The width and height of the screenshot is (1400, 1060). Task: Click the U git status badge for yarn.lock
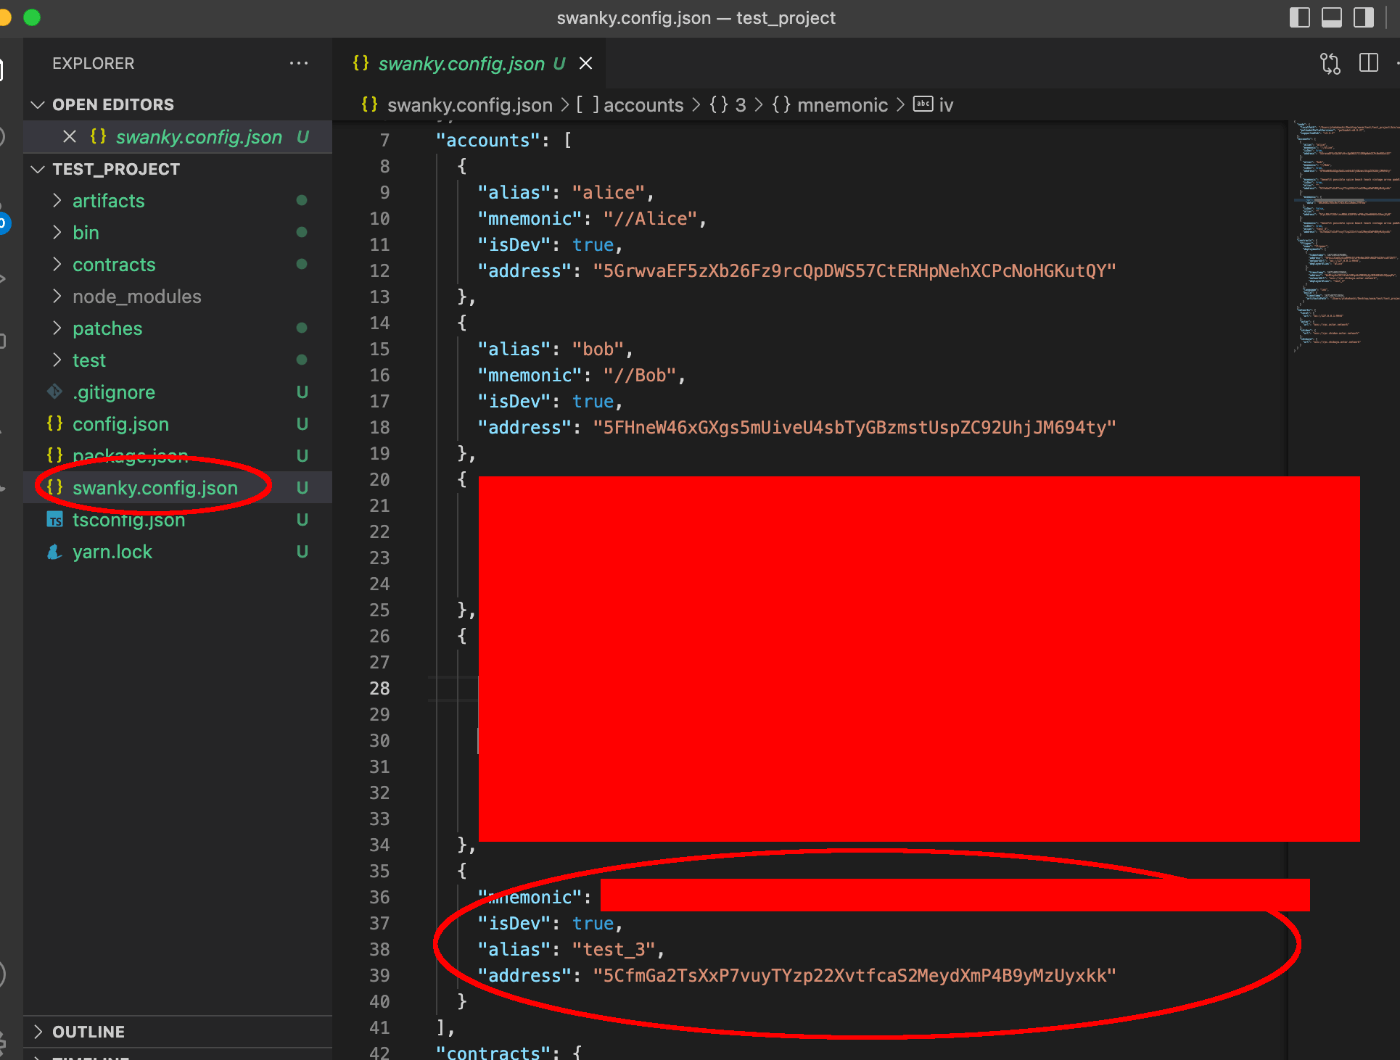point(302,552)
